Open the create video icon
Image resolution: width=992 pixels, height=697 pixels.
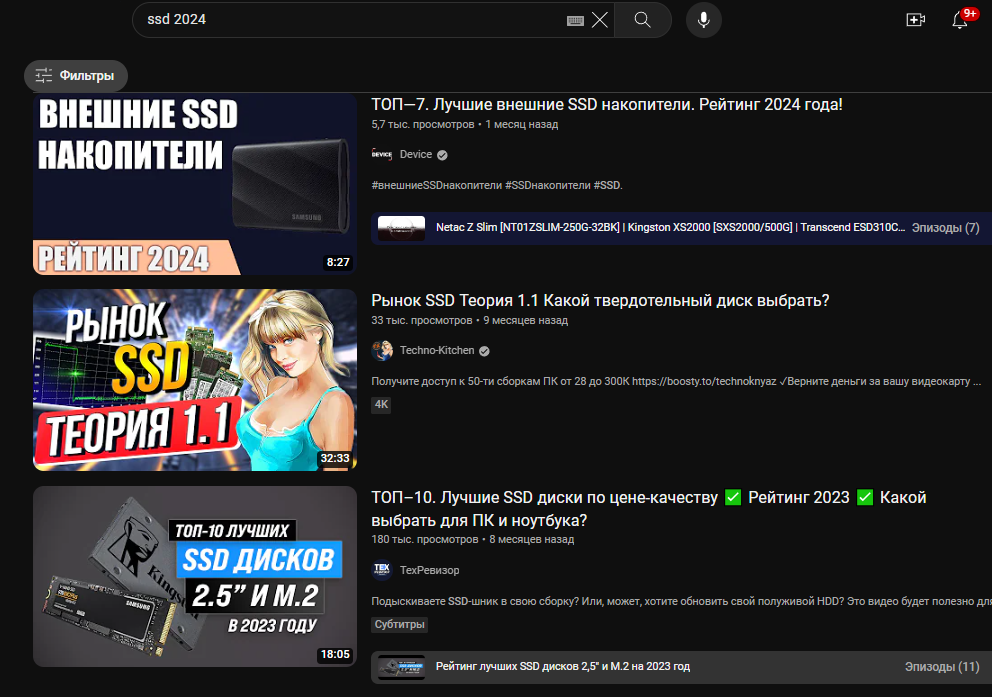tap(915, 20)
